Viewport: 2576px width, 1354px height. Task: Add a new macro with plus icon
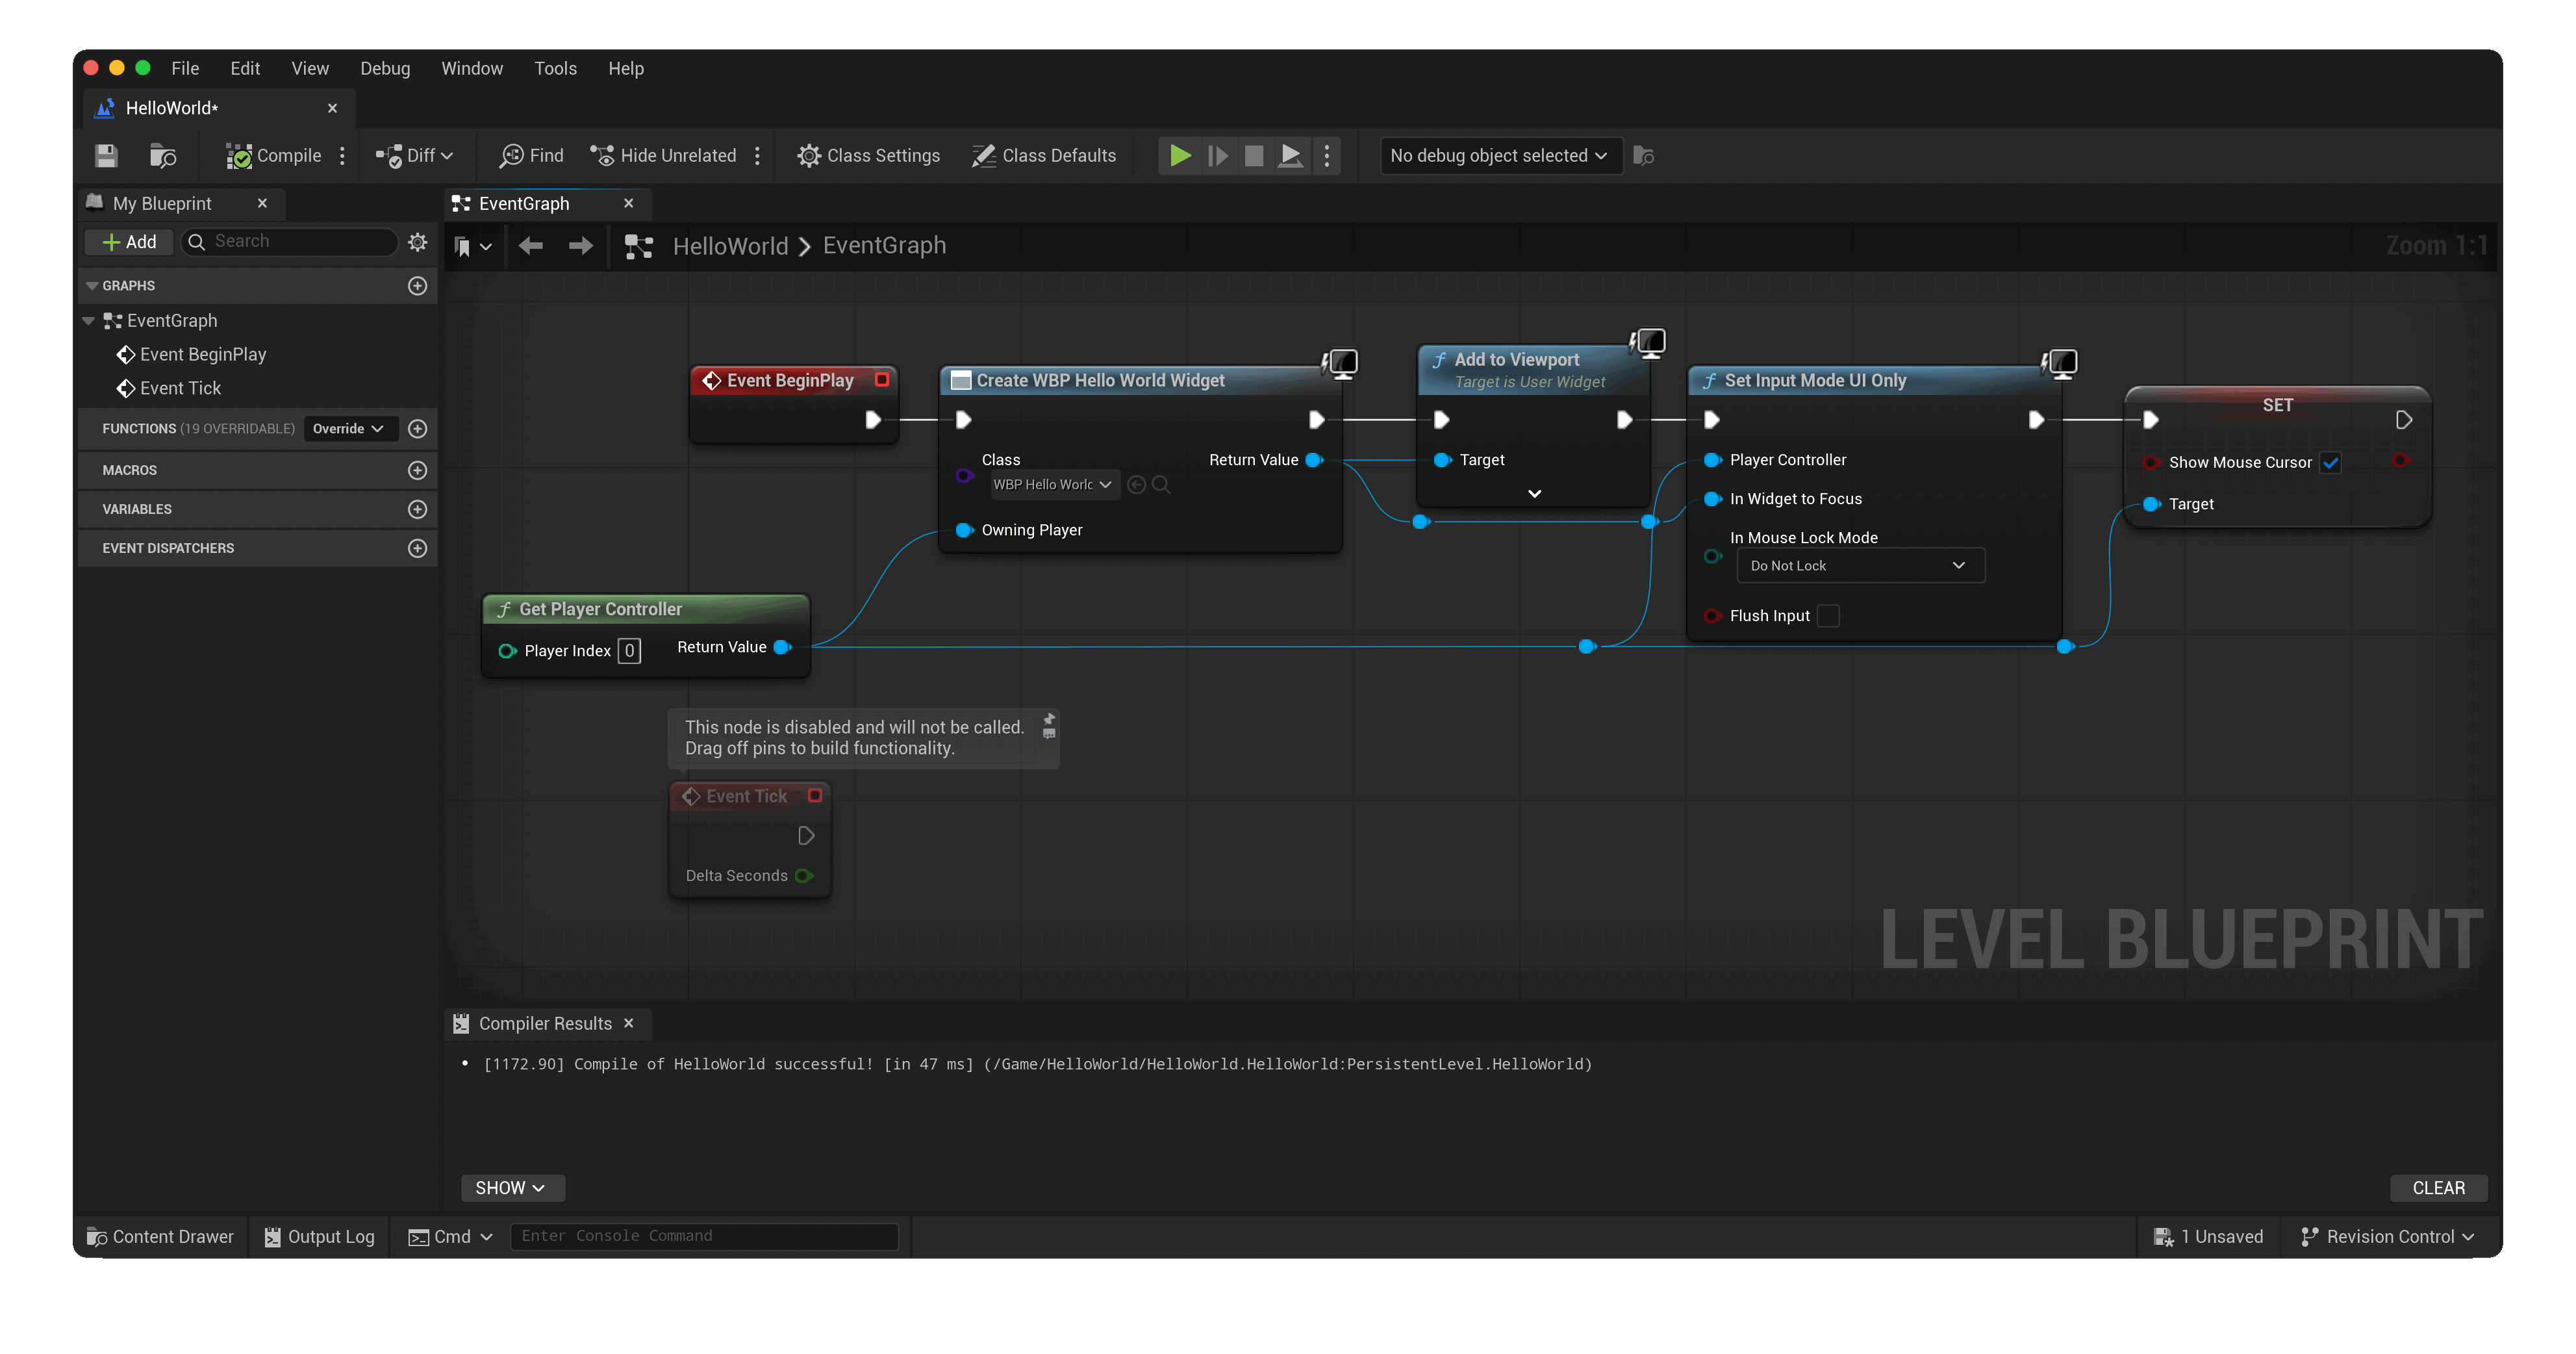418,470
